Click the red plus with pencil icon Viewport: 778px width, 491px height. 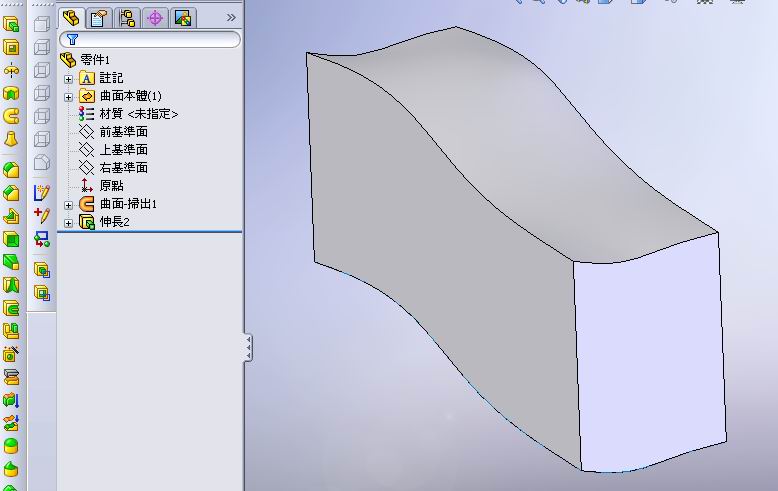(42, 215)
